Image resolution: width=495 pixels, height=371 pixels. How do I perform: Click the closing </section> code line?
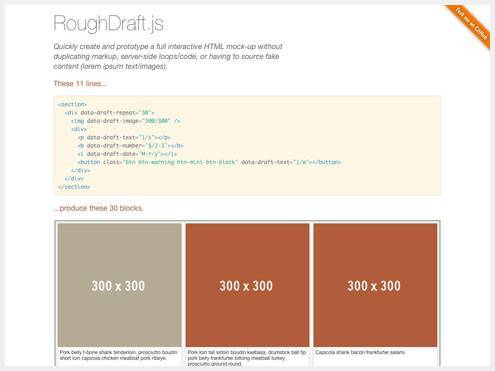coord(74,187)
